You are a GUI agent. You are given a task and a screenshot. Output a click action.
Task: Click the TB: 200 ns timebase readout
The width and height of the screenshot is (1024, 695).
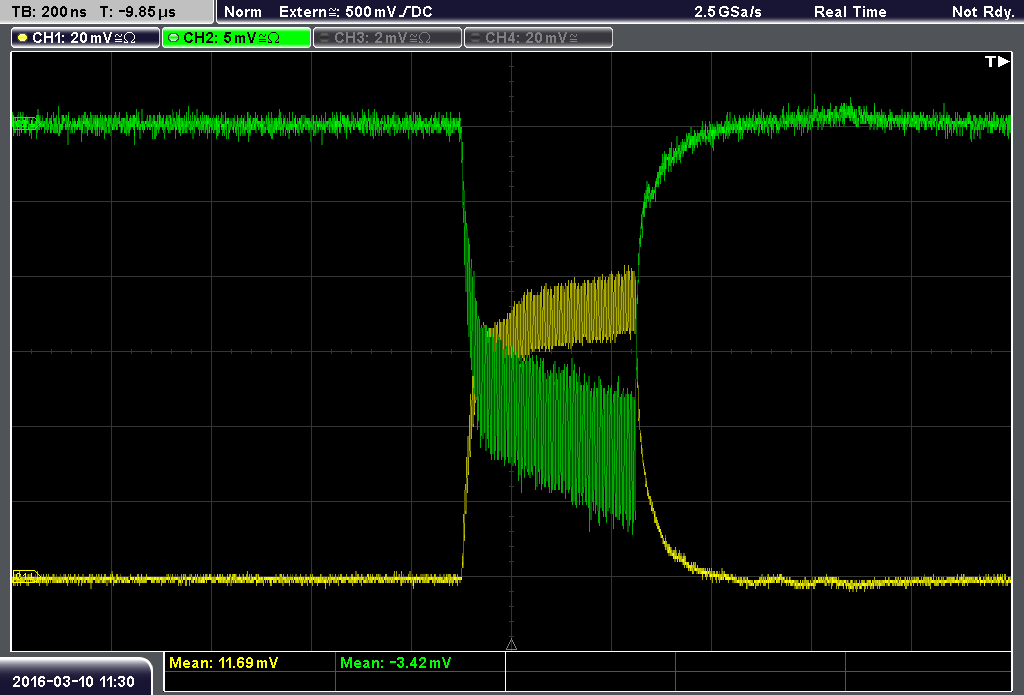[x=49, y=12]
